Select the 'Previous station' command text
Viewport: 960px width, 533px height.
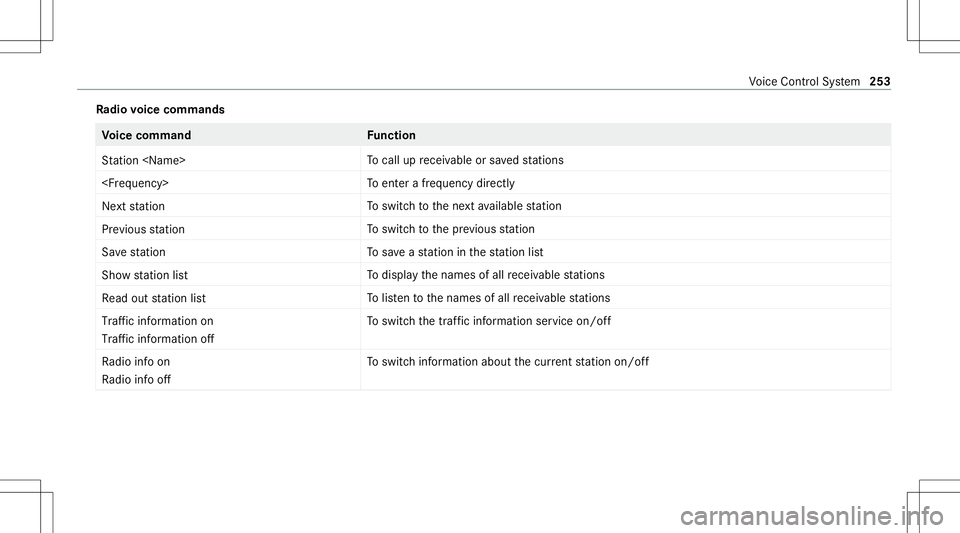click(x=143, y=229)
